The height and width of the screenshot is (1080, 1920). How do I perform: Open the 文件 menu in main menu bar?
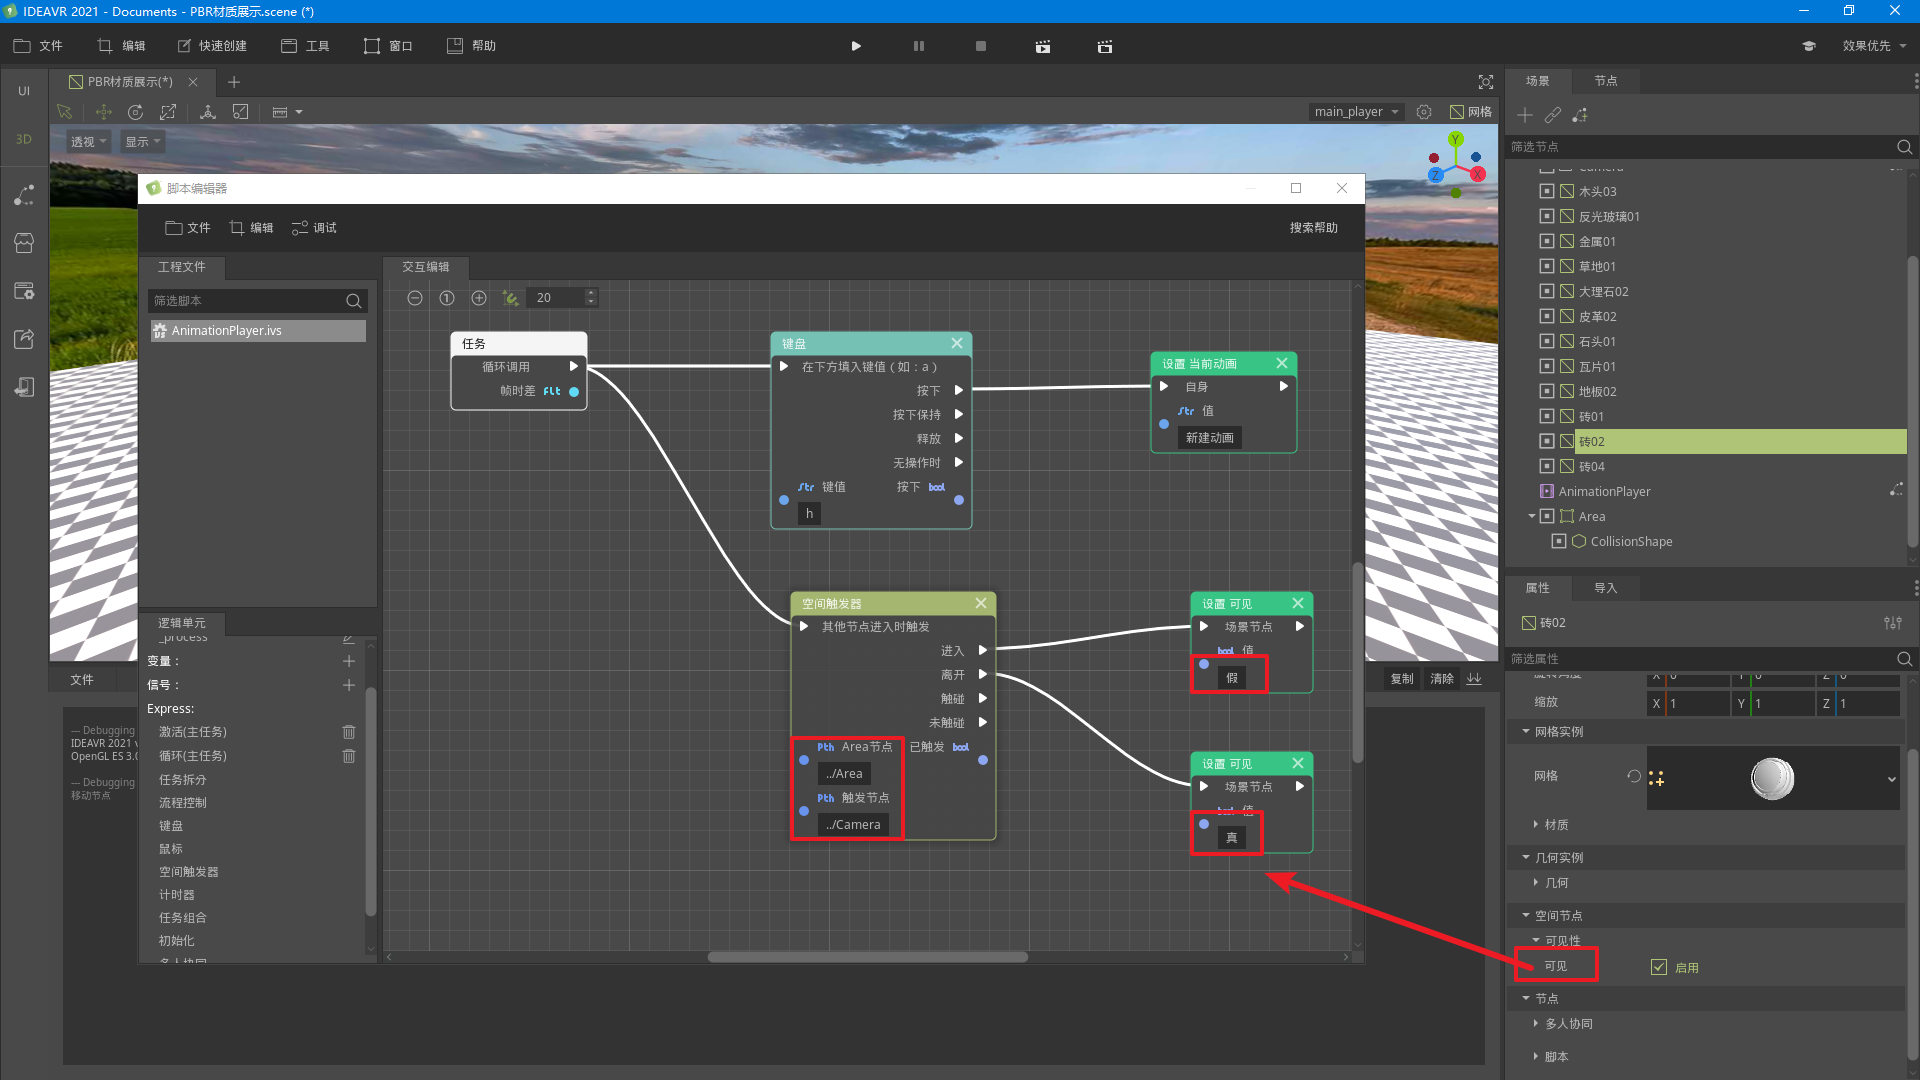pos(38,46)
